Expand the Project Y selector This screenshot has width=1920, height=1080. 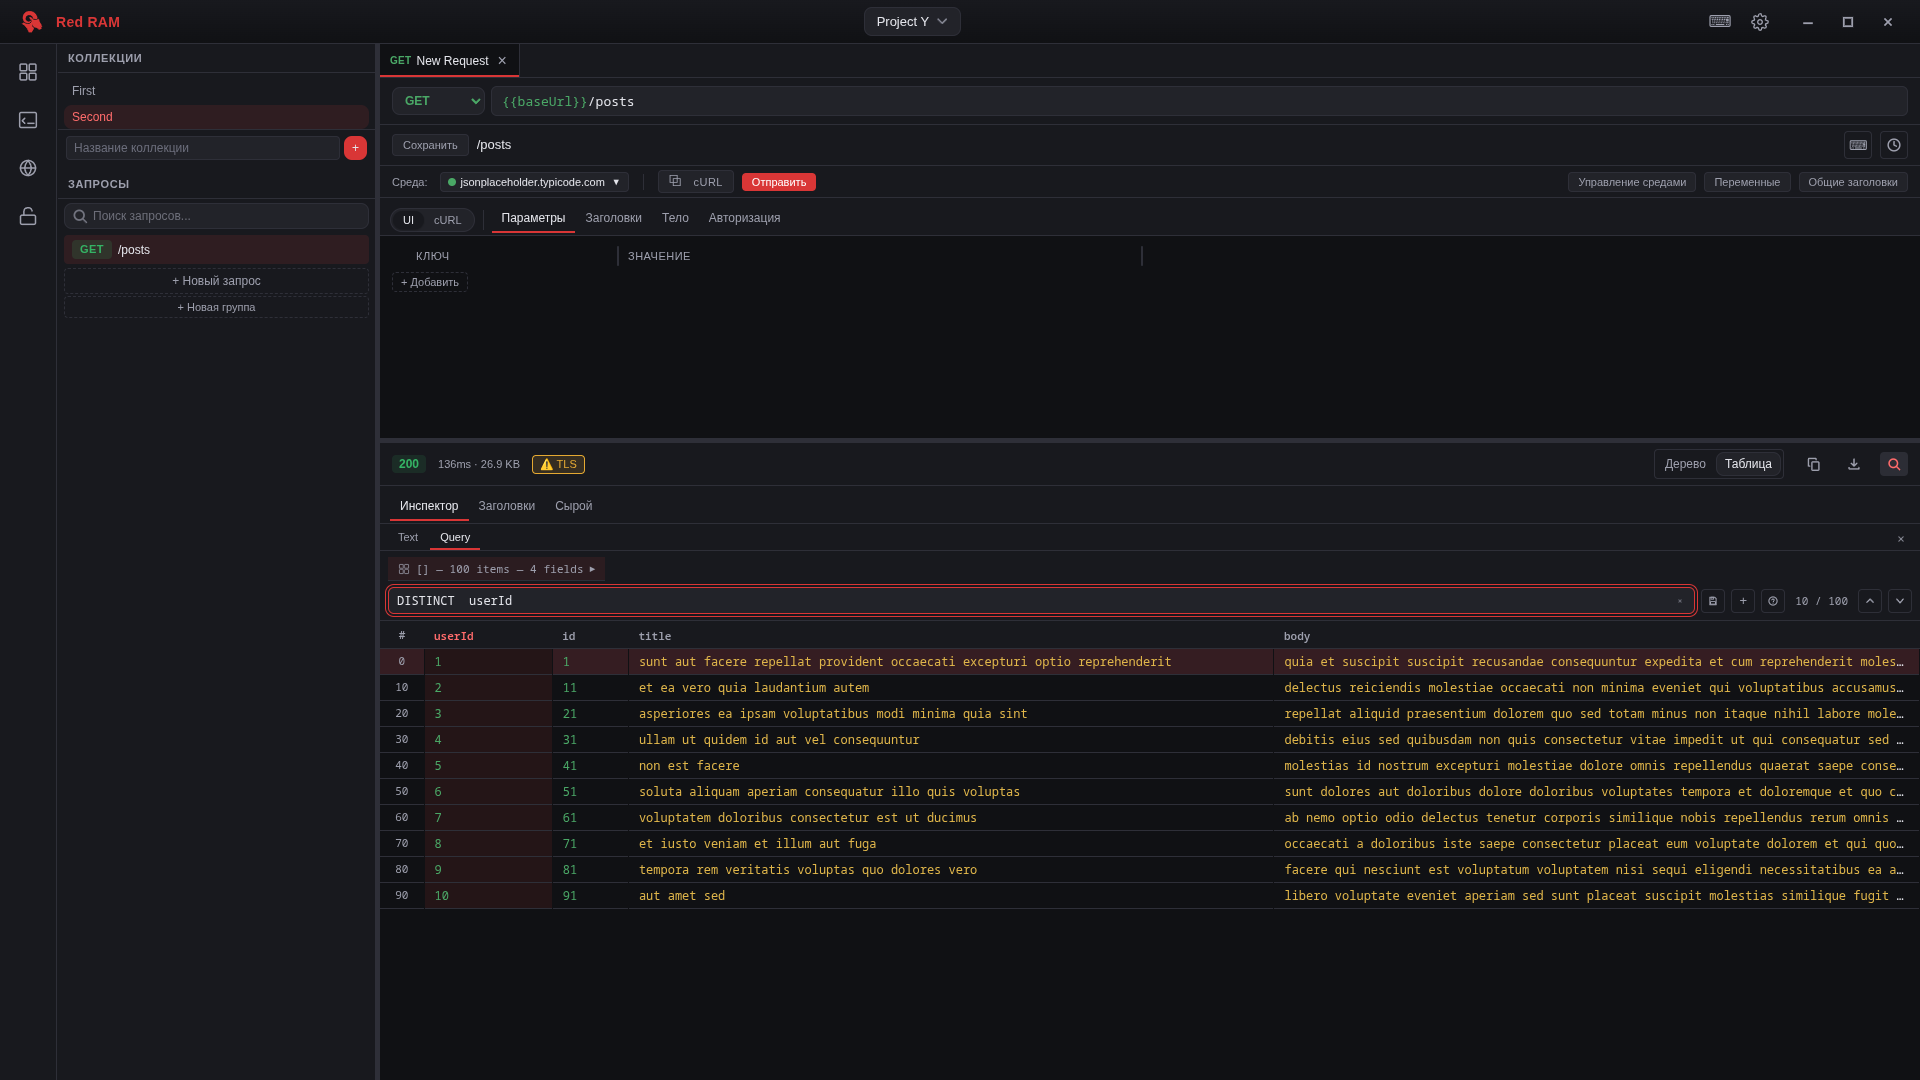(911, 22)
